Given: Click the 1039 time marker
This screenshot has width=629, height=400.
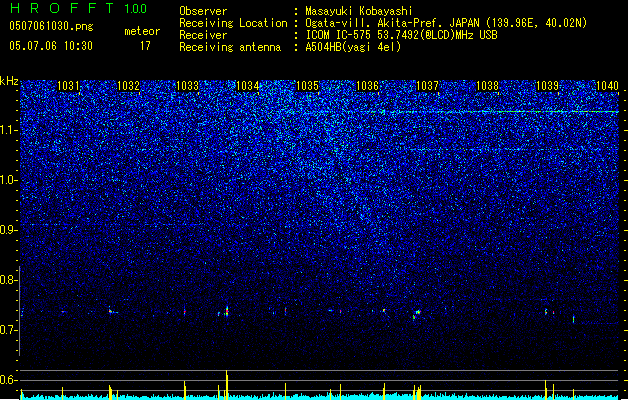Looking at the screenshot, I should click(548, 85).
